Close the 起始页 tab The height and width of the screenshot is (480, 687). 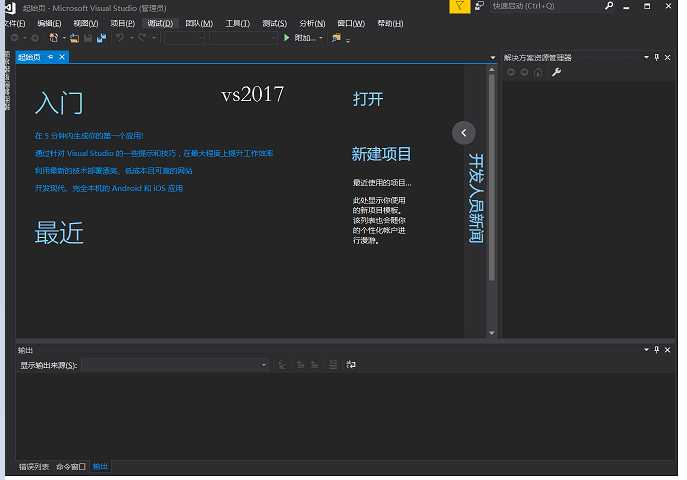point(62,57)
